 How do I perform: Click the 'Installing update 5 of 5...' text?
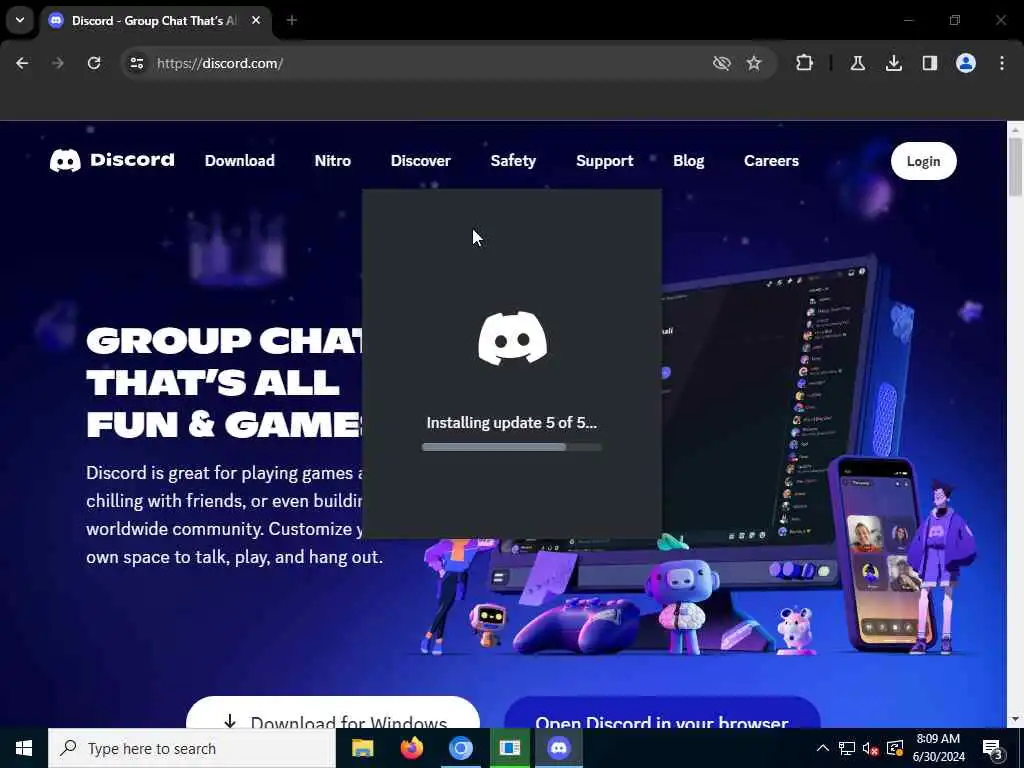[x=511, y=423]
